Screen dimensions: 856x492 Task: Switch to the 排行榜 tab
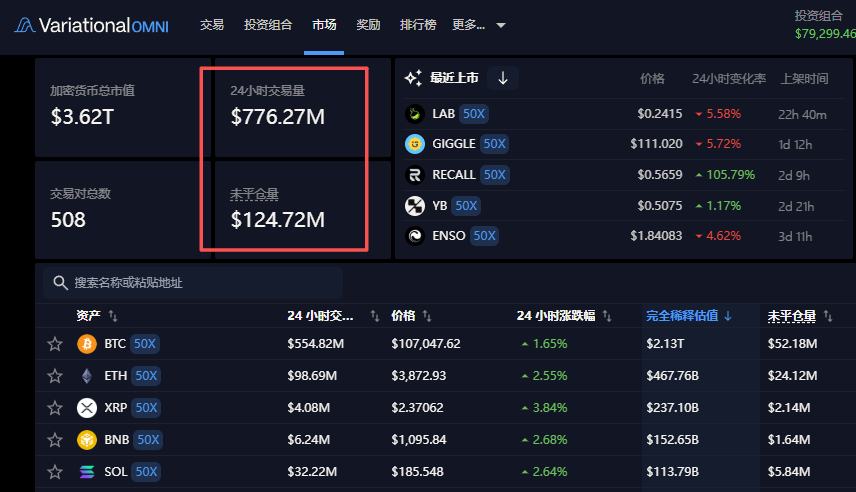click(x=418, y=25)
